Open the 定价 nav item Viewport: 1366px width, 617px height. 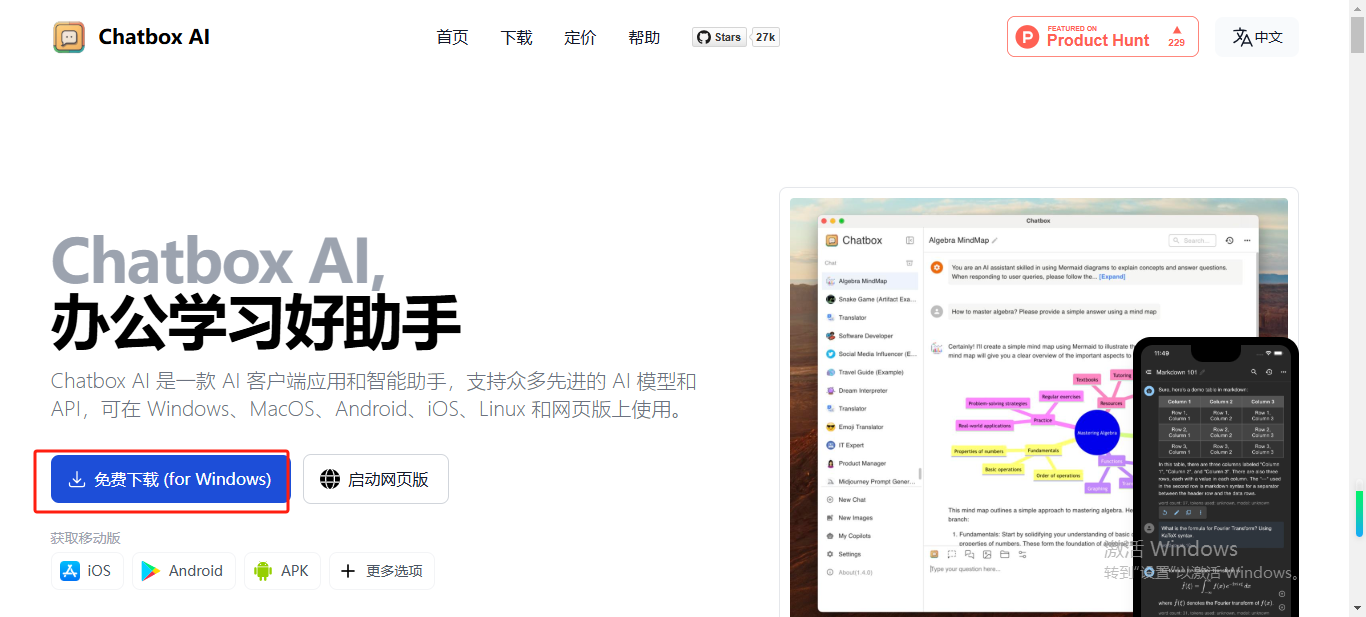pos(580,37)
